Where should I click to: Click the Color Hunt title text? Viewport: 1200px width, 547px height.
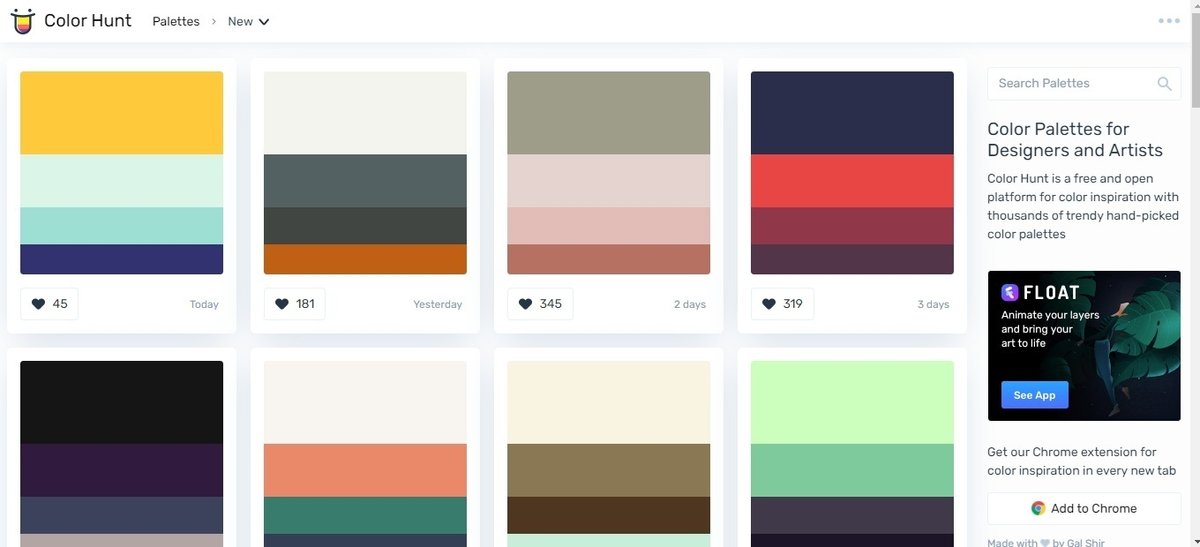[x=88, y=20]
